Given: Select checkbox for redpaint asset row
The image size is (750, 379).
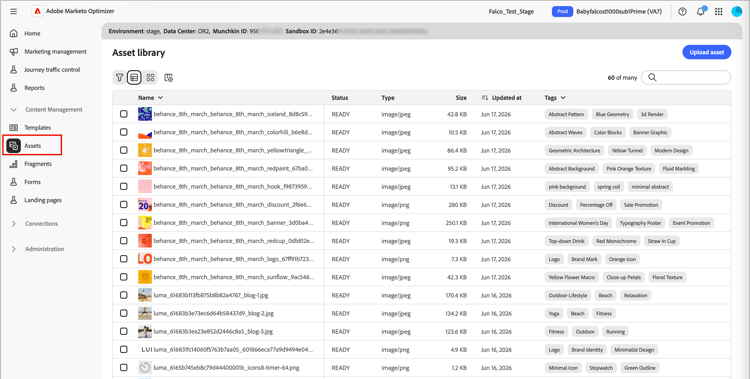Looking at the screenshot, I should click(124, 168).
